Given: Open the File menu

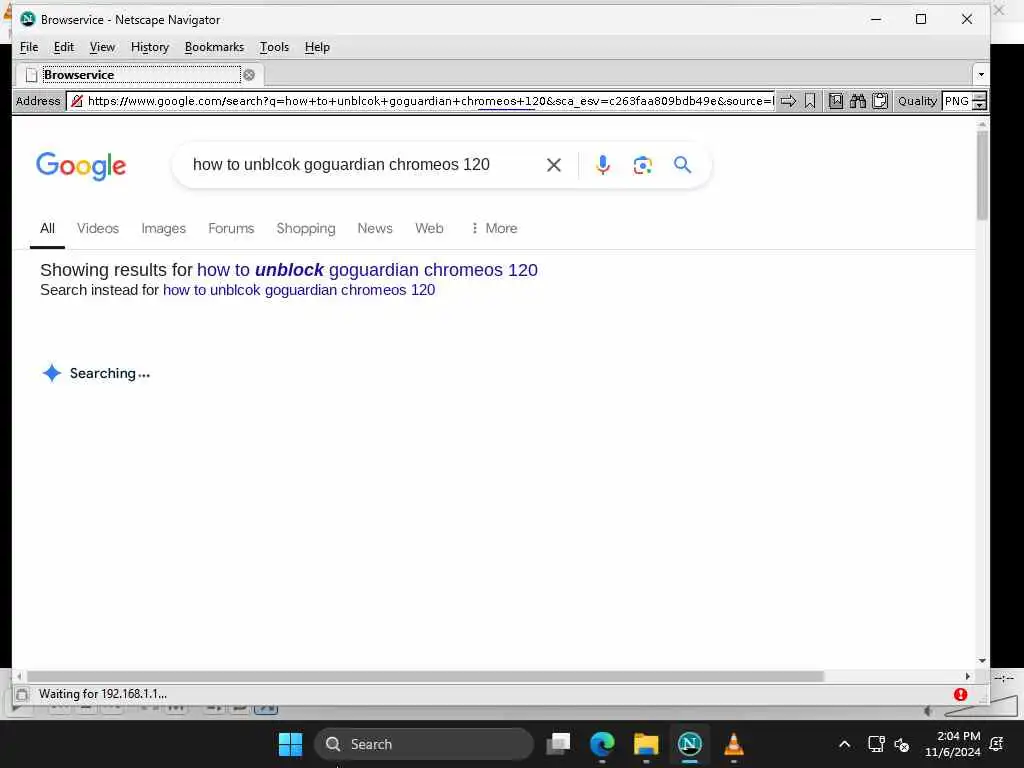Looking at the screenshot, I should click(x=29, y=47).
